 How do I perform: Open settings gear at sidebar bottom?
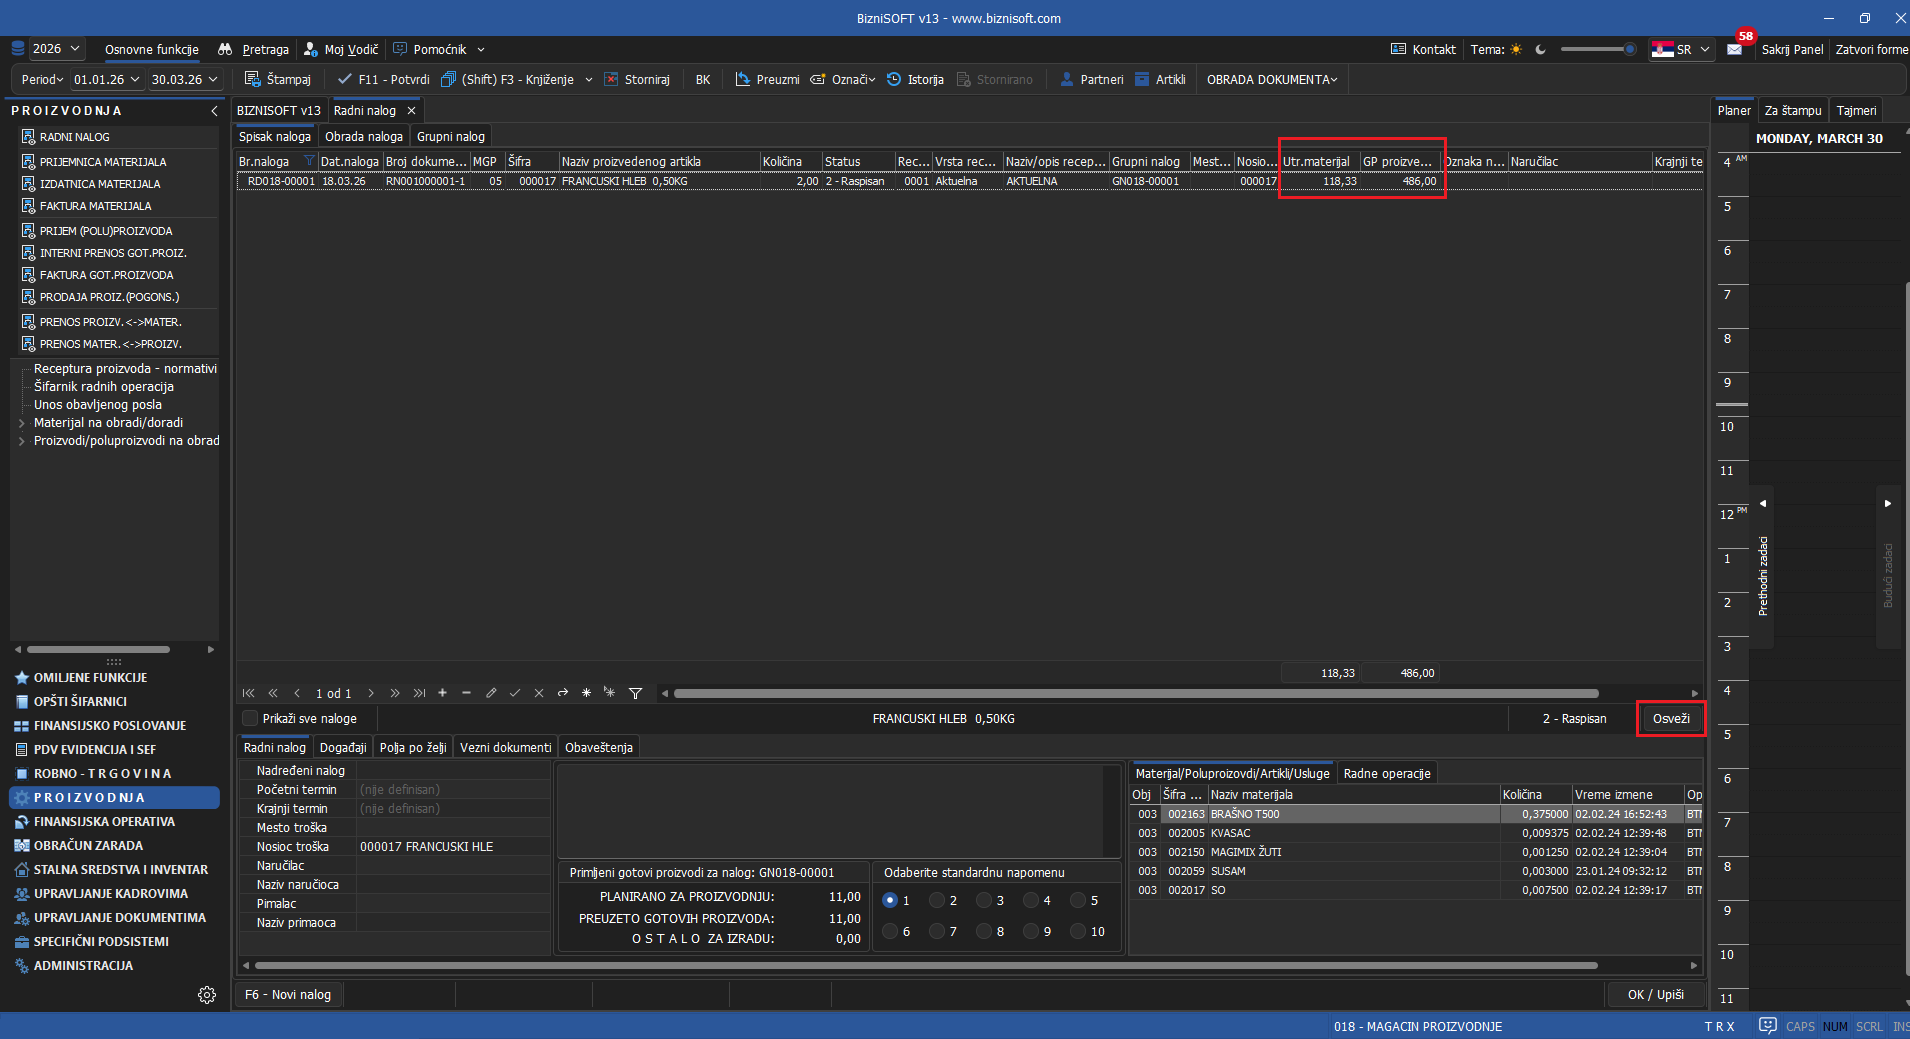click(207, 995)
